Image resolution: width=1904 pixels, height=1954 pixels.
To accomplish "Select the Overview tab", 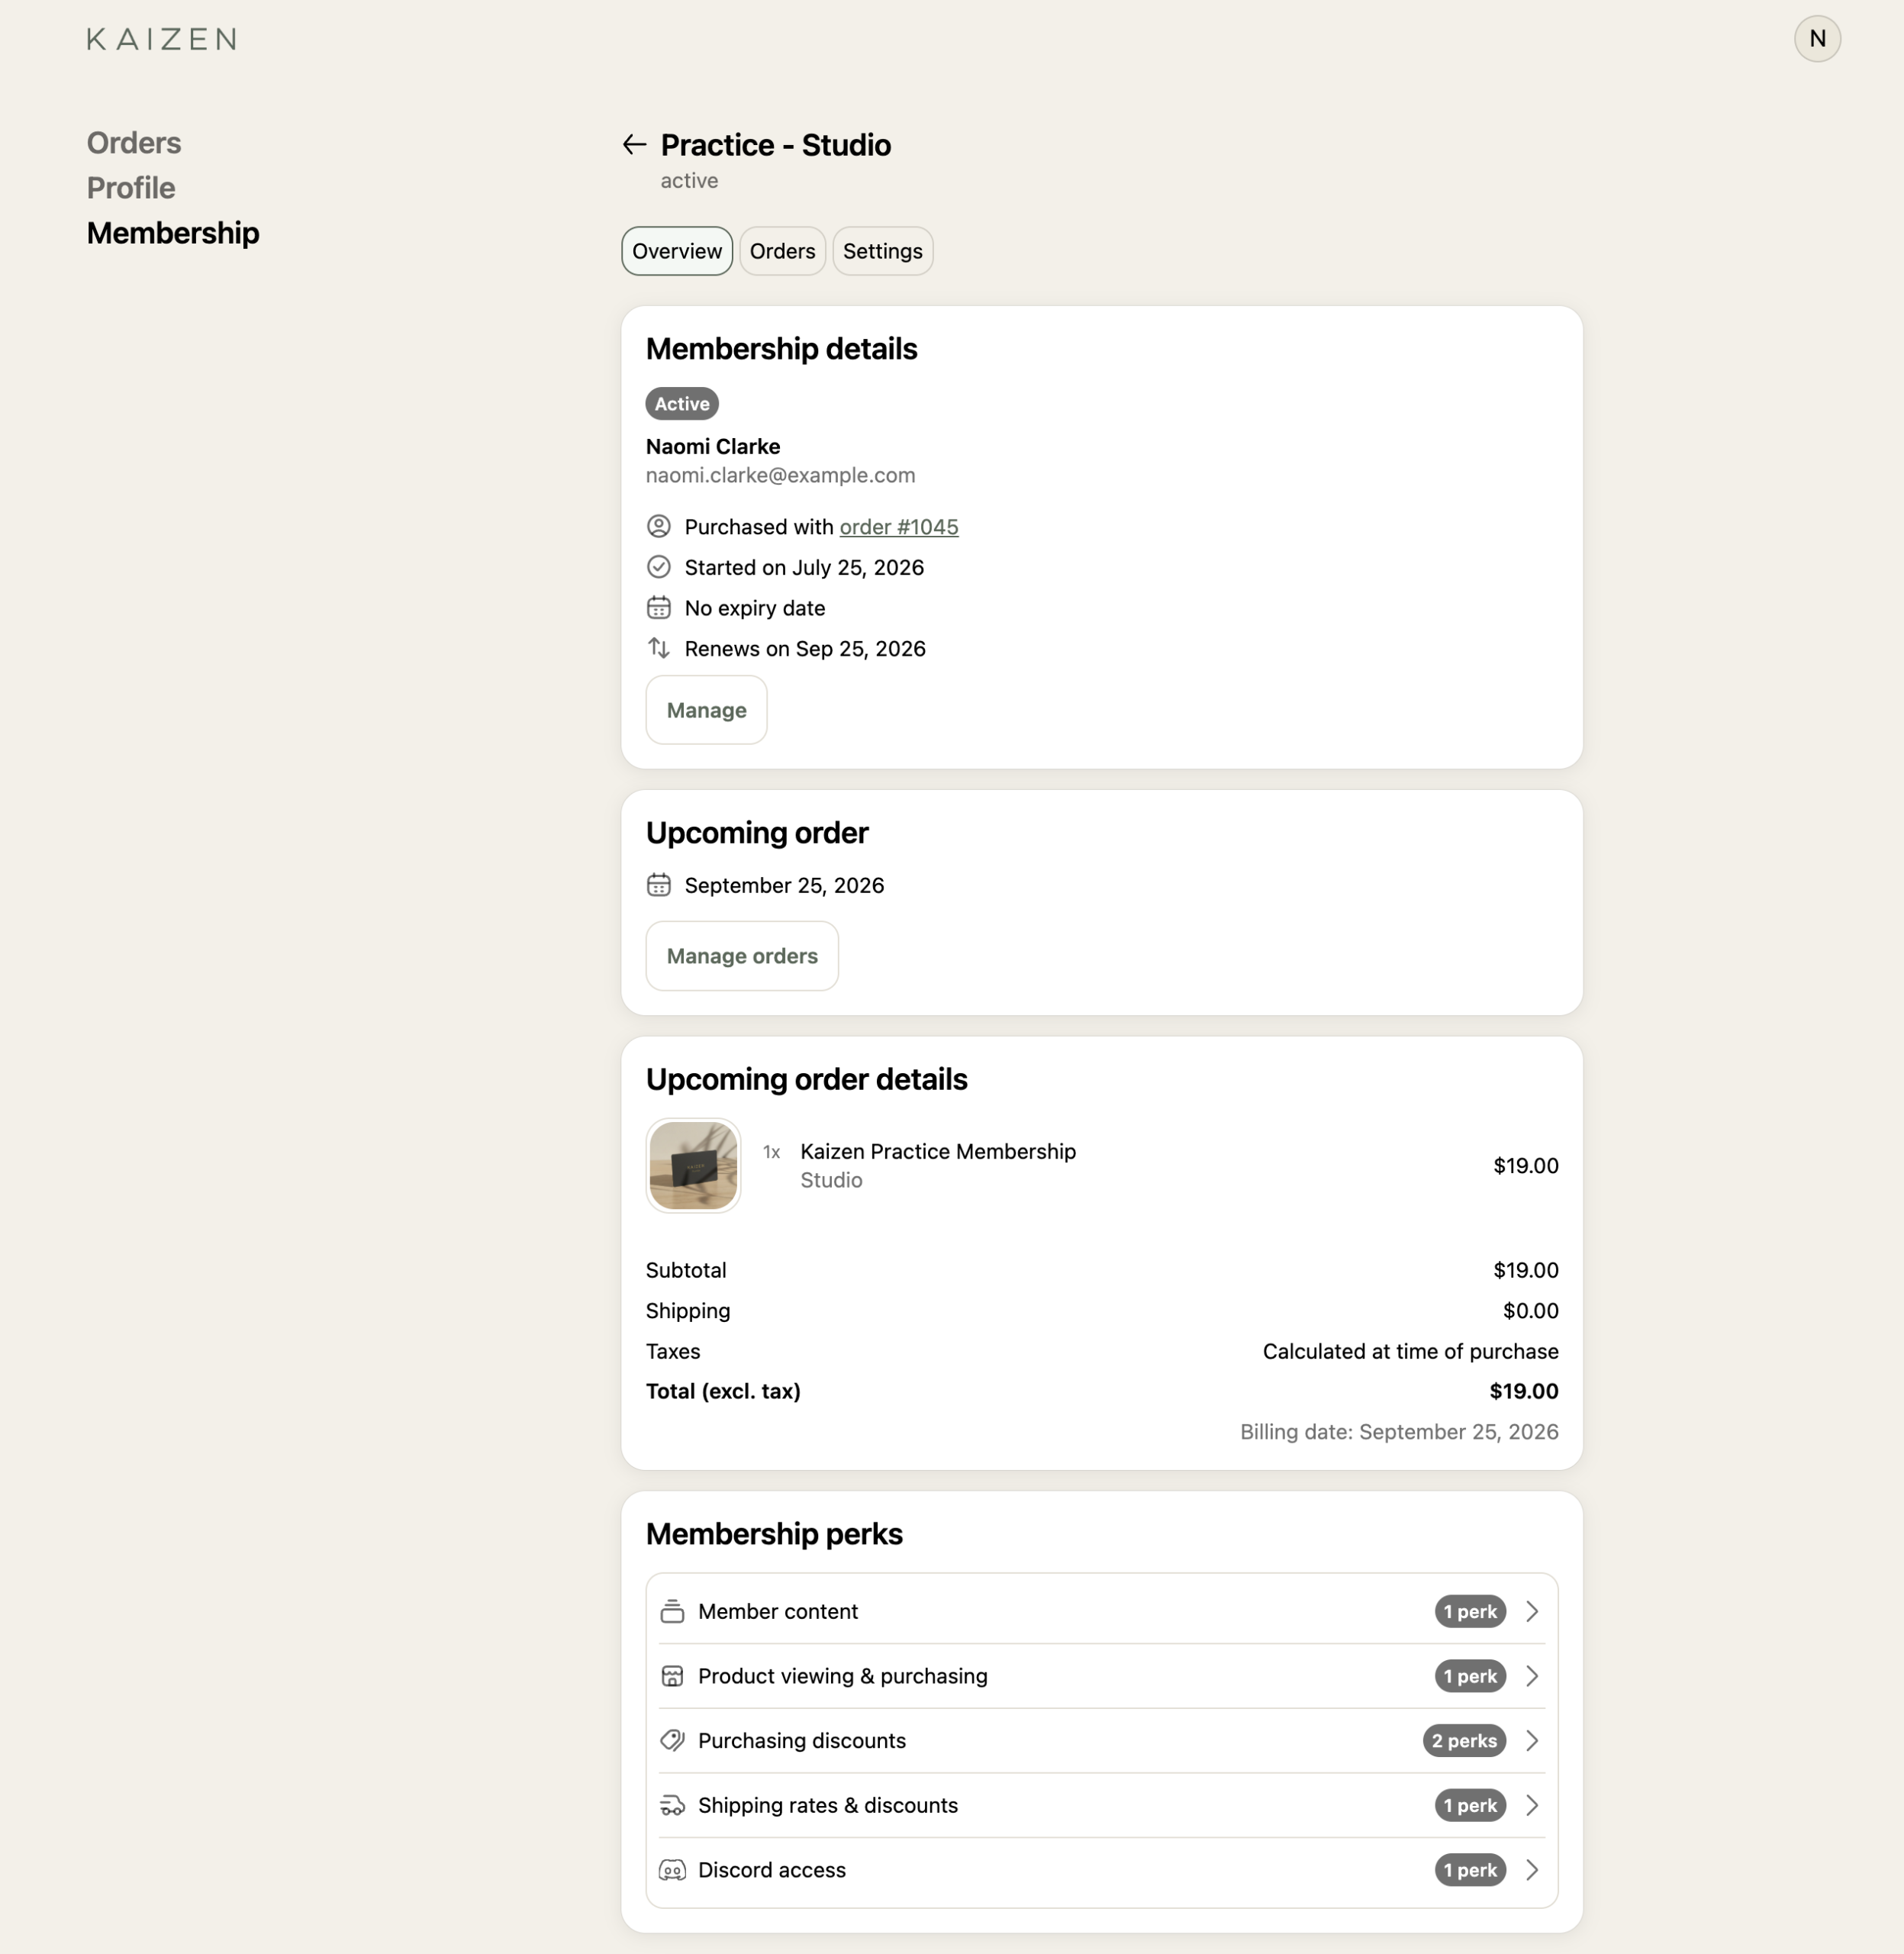I will (x=677, y=251).
